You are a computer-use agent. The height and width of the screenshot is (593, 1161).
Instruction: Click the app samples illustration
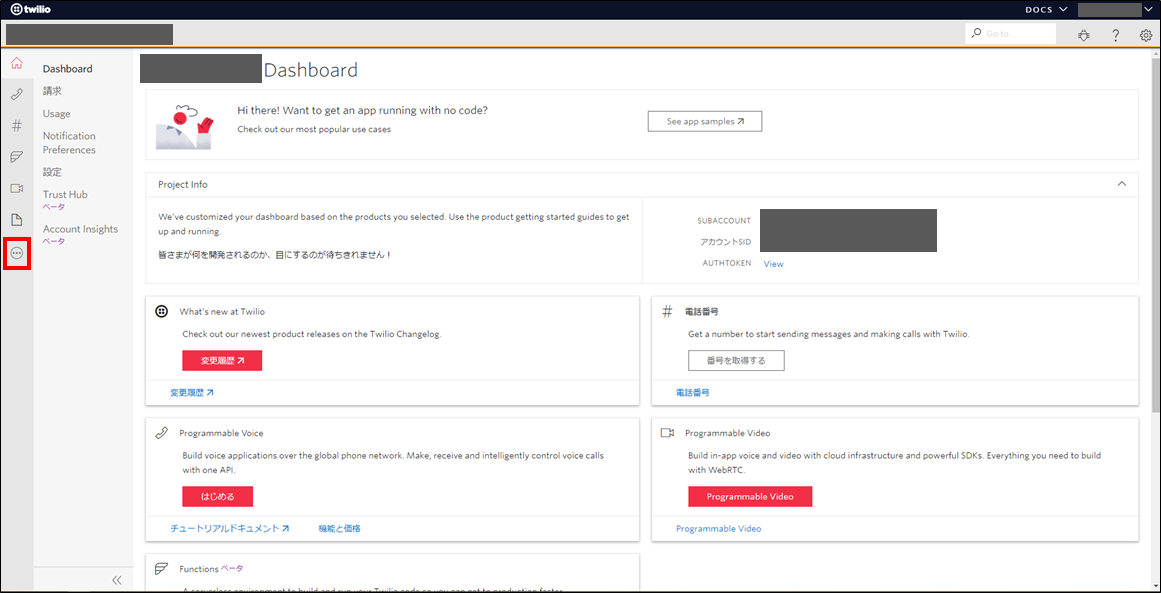(184, 126)
